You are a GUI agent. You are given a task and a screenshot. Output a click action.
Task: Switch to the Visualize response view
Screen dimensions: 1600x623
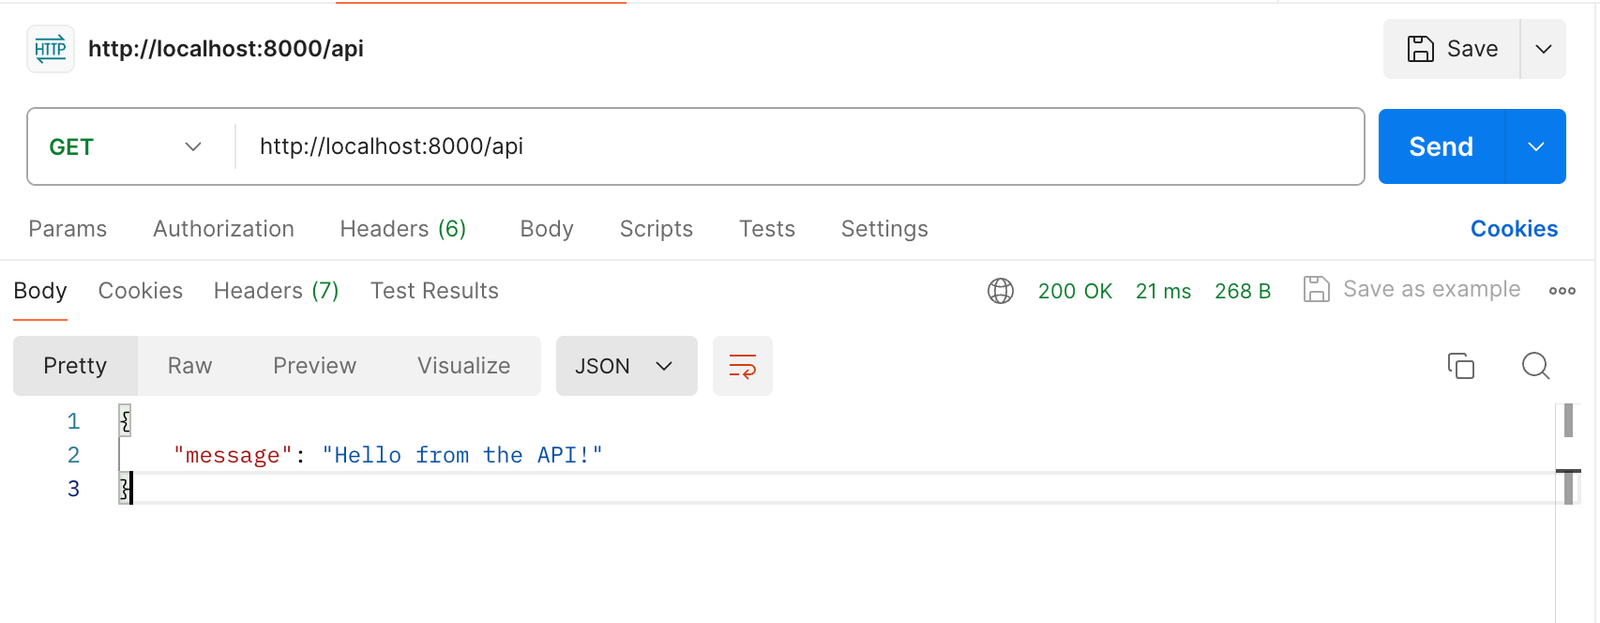tap(463, 366)
